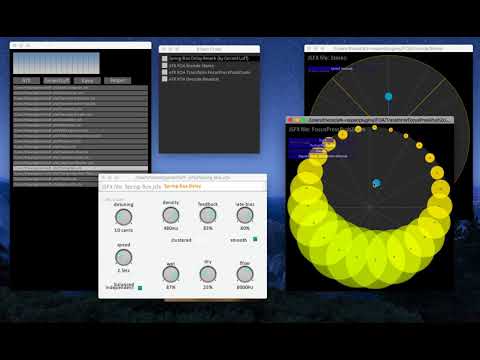Click the blue source dot in the FocusPress display
The width and height of the screenshot is (480, 360).
pos(377,183)
